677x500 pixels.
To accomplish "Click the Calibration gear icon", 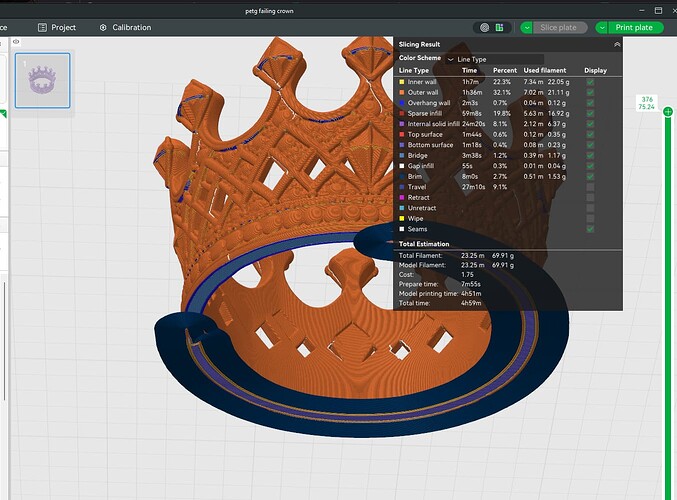I will tap(103, 28).
